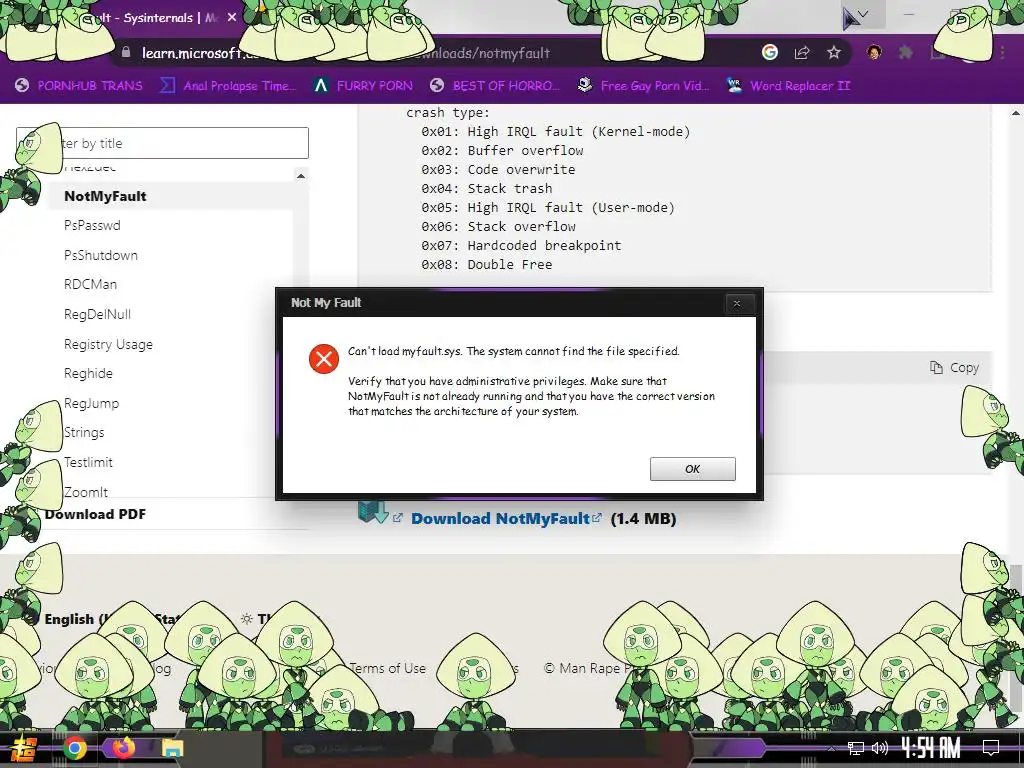Click the '0x05: High IRQL fault (User-mode)' line
The width and height of the screenshot is (1024, 768).
548,207
